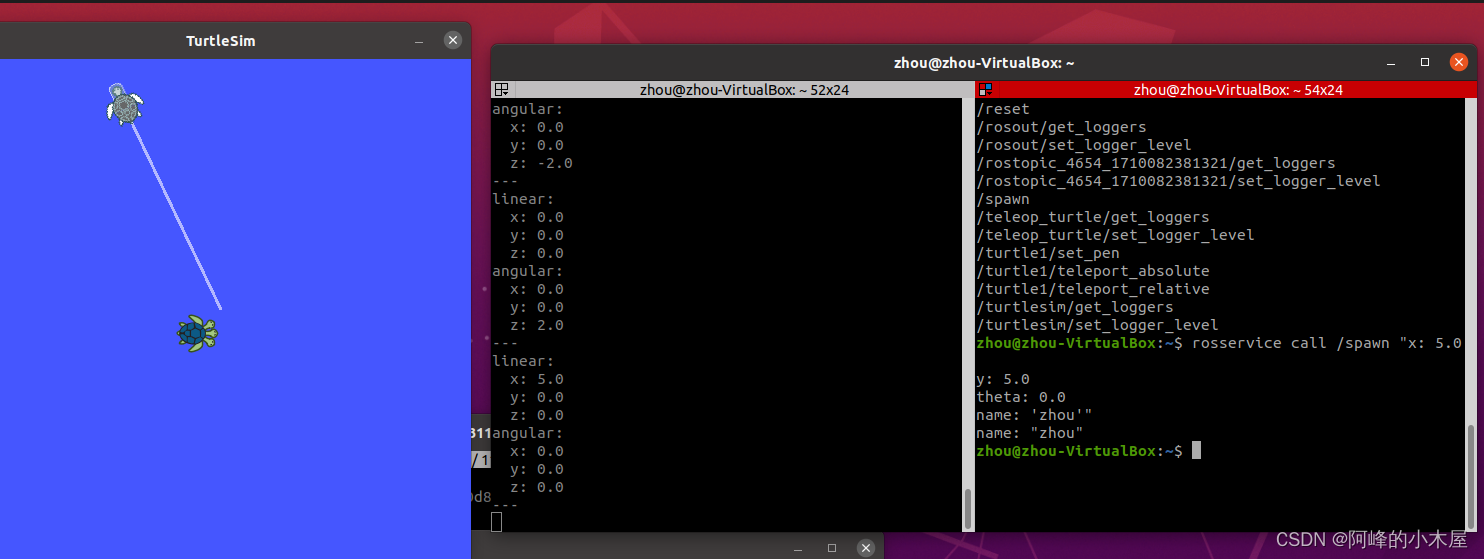Click the "name: "zhou"" response line
Screen dimensions: 1484x559
(x=1030, y=433)
